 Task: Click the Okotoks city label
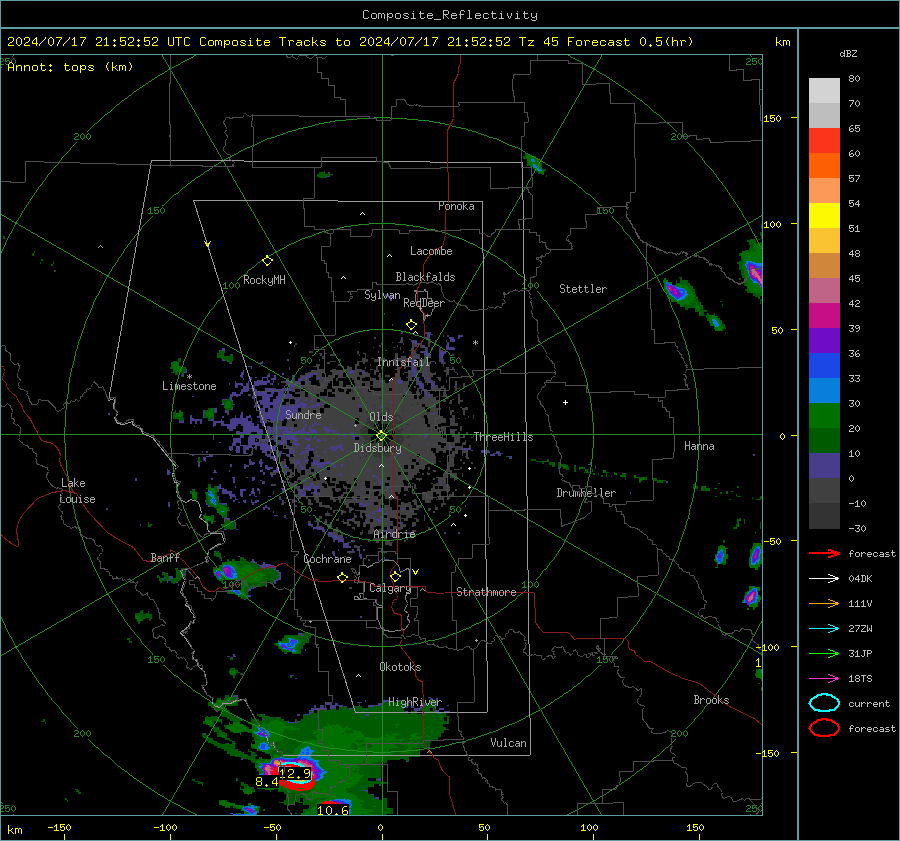pyautogui.click(x=400, y=667)
